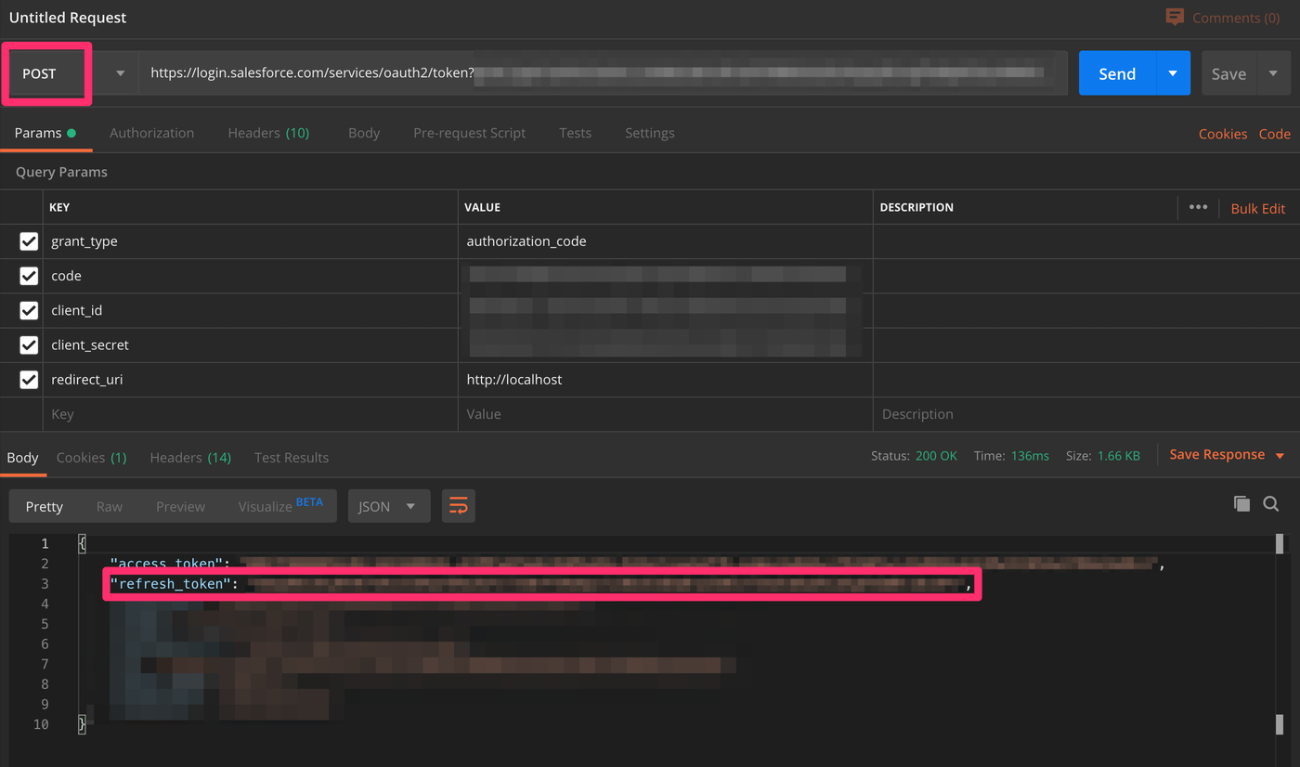Click the response body vertical scrollbar
The height and width of the screenshot is (767, 1300).
(1279, 635)
